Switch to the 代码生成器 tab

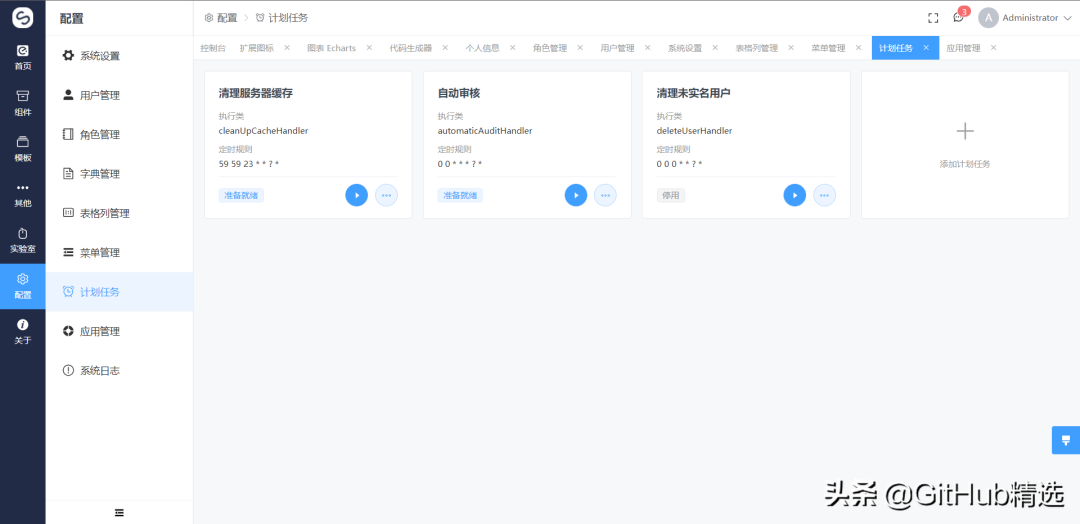click(x=411, y=48)
